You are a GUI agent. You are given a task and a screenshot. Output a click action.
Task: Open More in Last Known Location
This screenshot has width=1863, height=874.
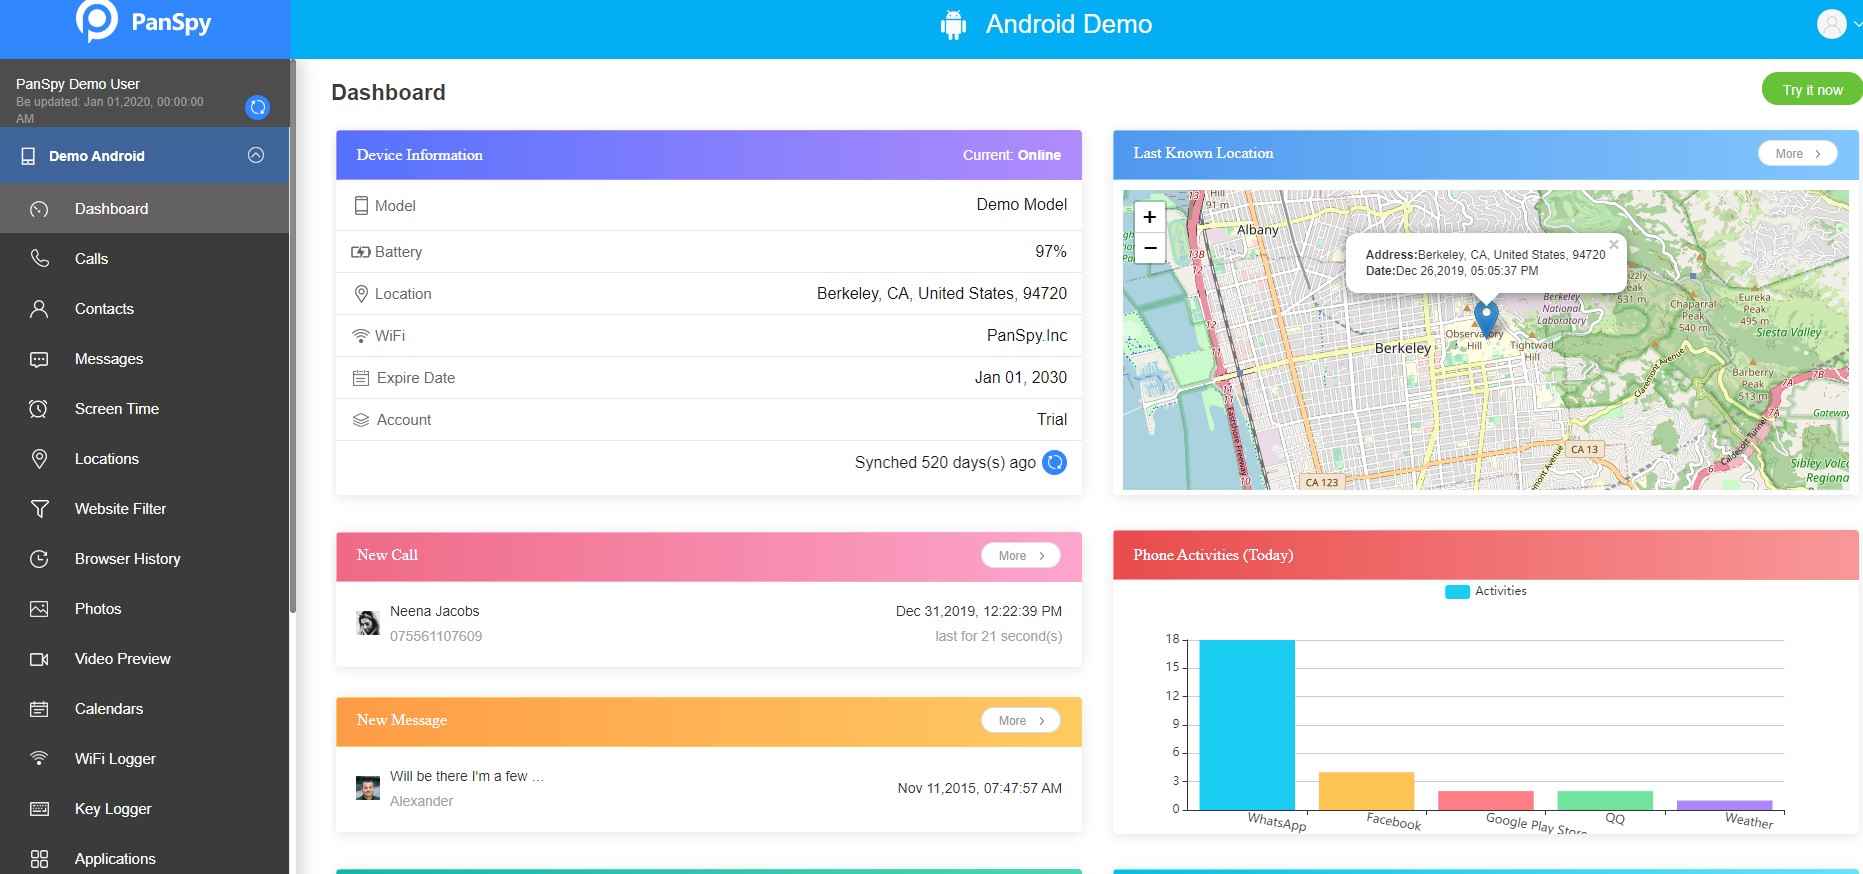pyautogui.click(x=1798, y=153)
